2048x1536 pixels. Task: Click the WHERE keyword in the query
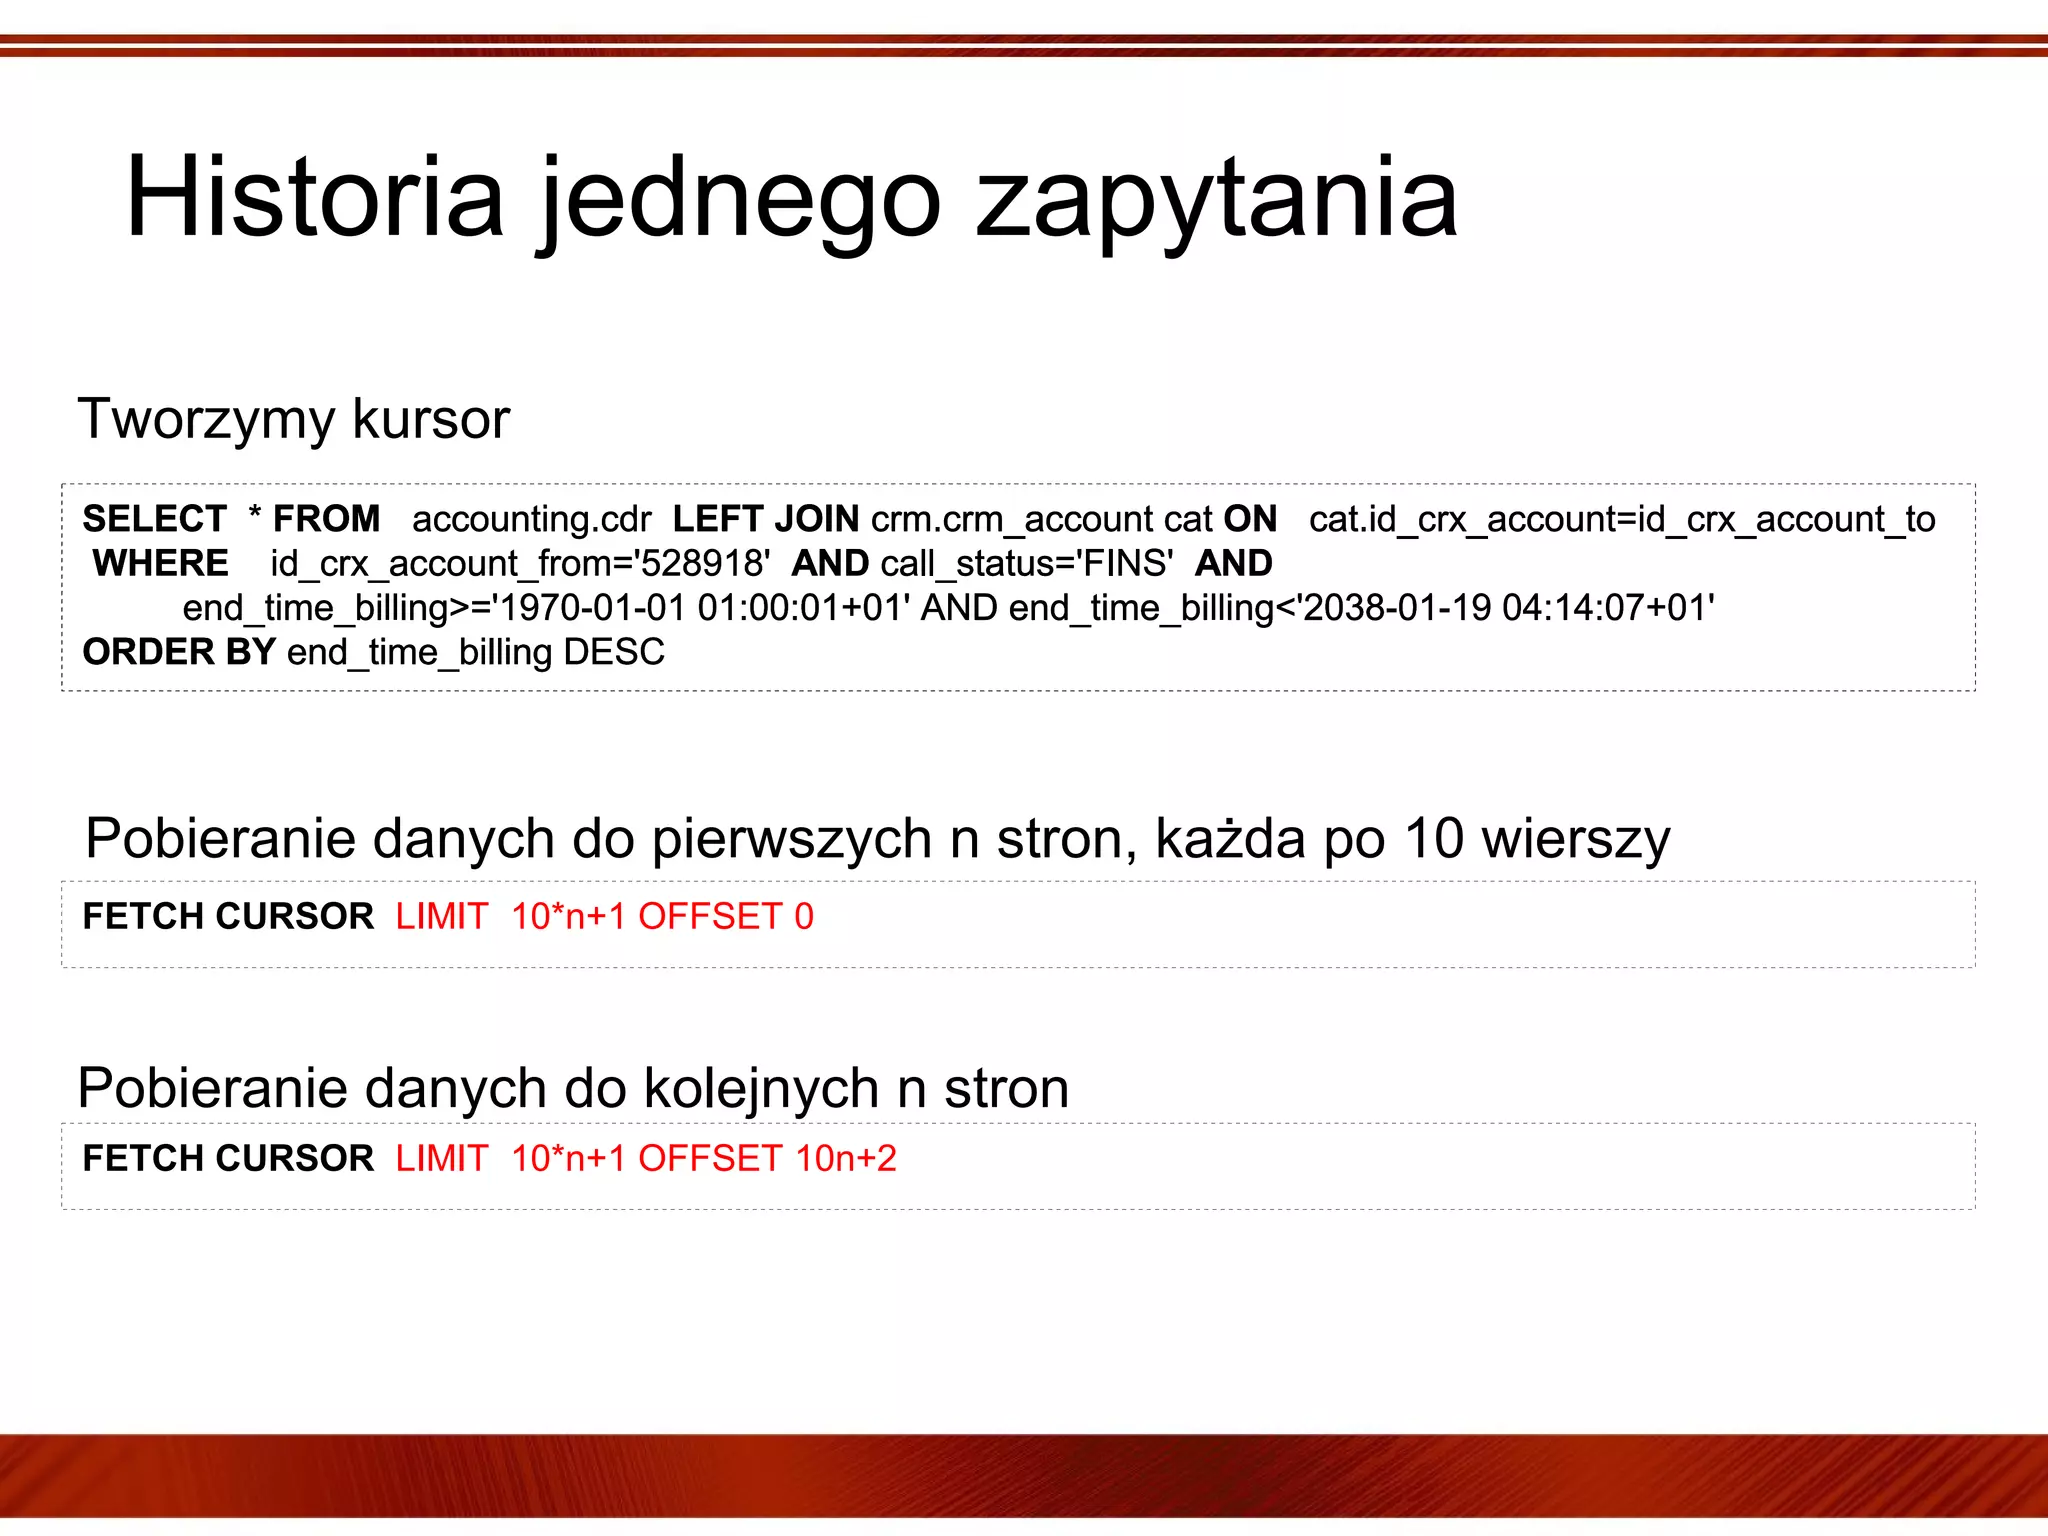pyautogui.click(x=160, y=563)
